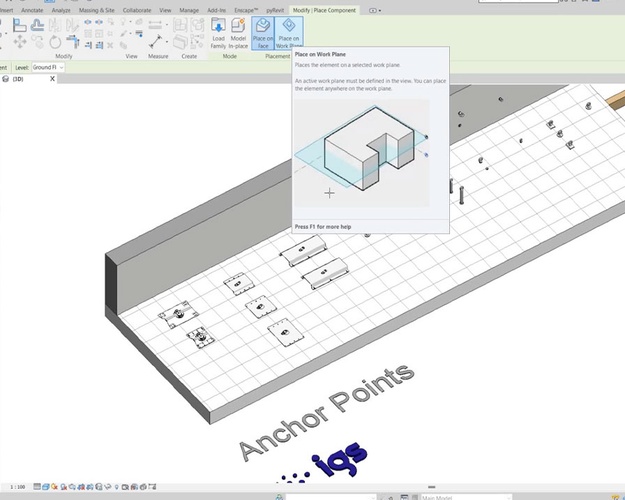The image size is (625, 500).
Task: Open the Enscape ribbon tab
Action: 246,10
